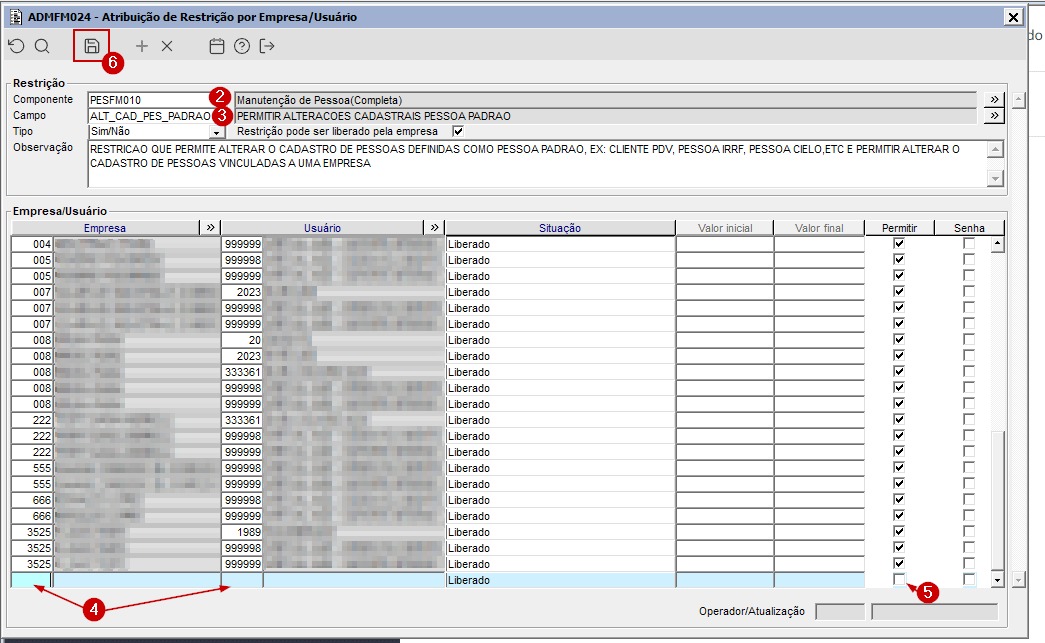Click Valor inicial cell in row 004
The width and height of the screenshot is (1045, 643).
point(724,245)
